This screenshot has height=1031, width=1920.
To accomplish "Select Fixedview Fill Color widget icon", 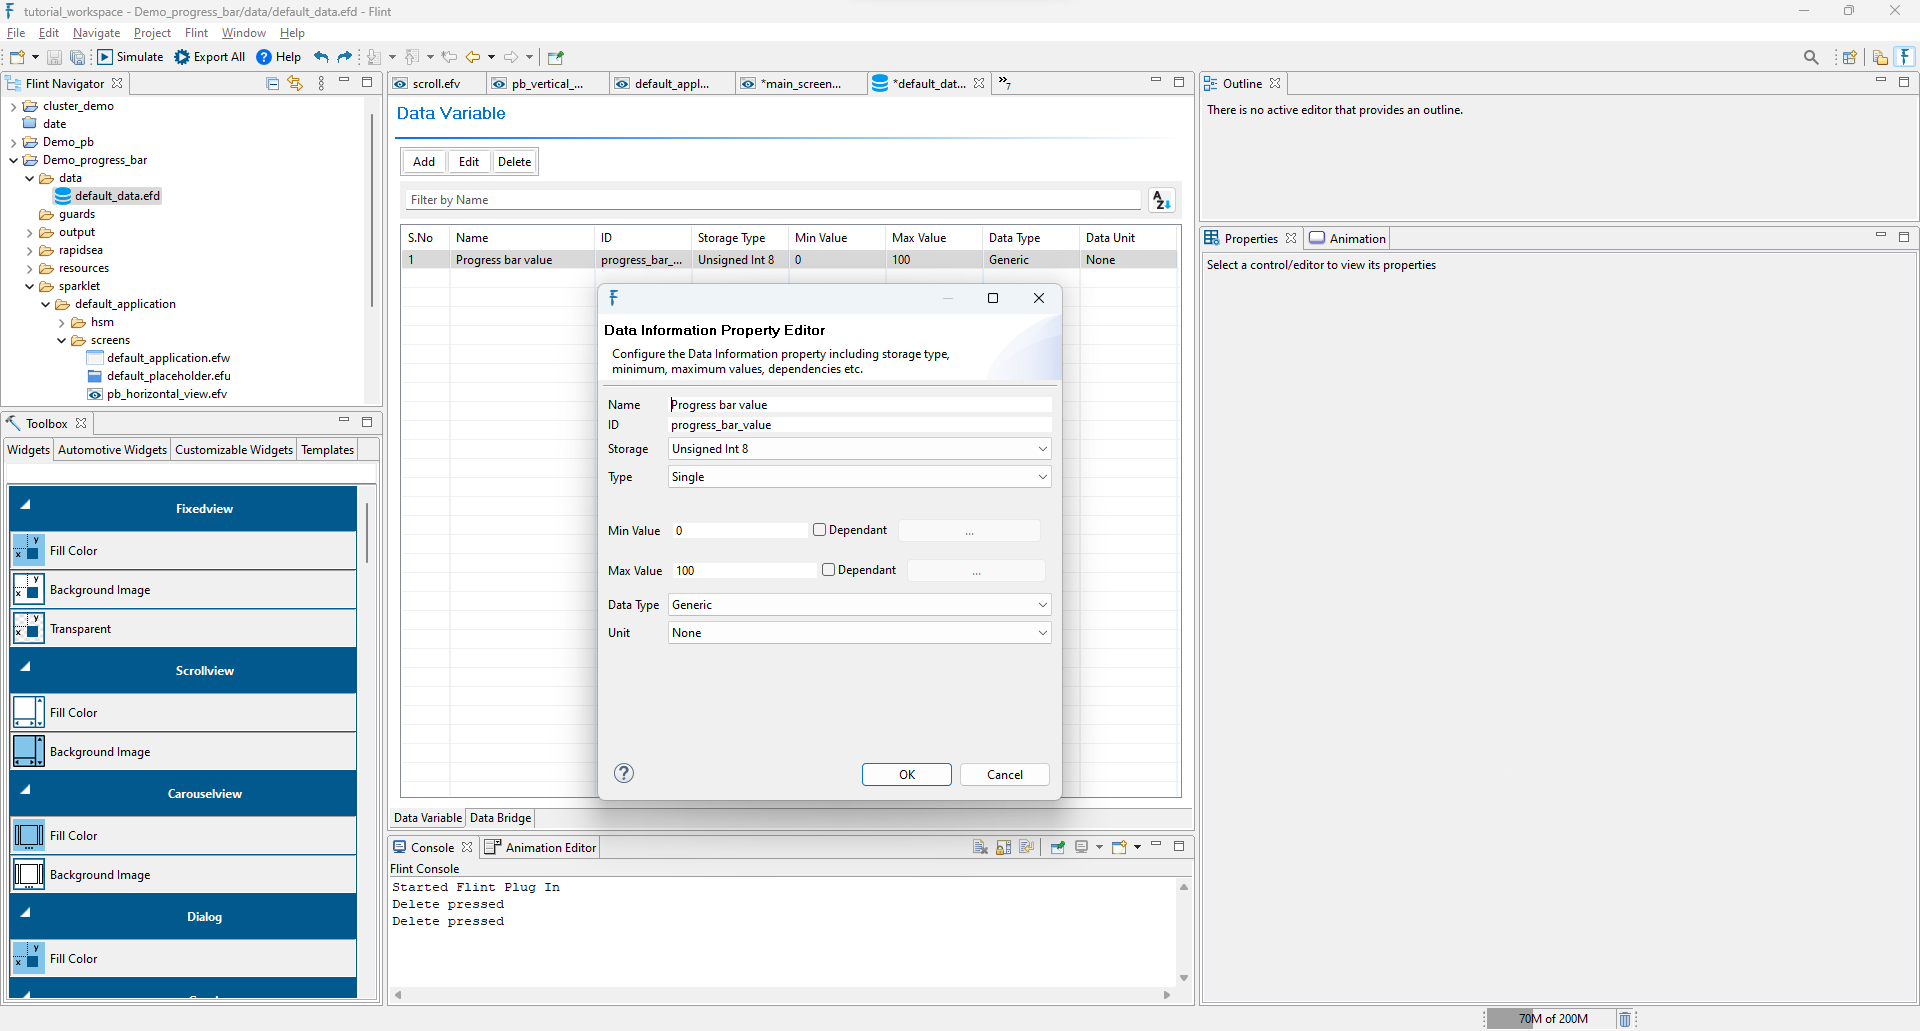I will click(28, 551).
